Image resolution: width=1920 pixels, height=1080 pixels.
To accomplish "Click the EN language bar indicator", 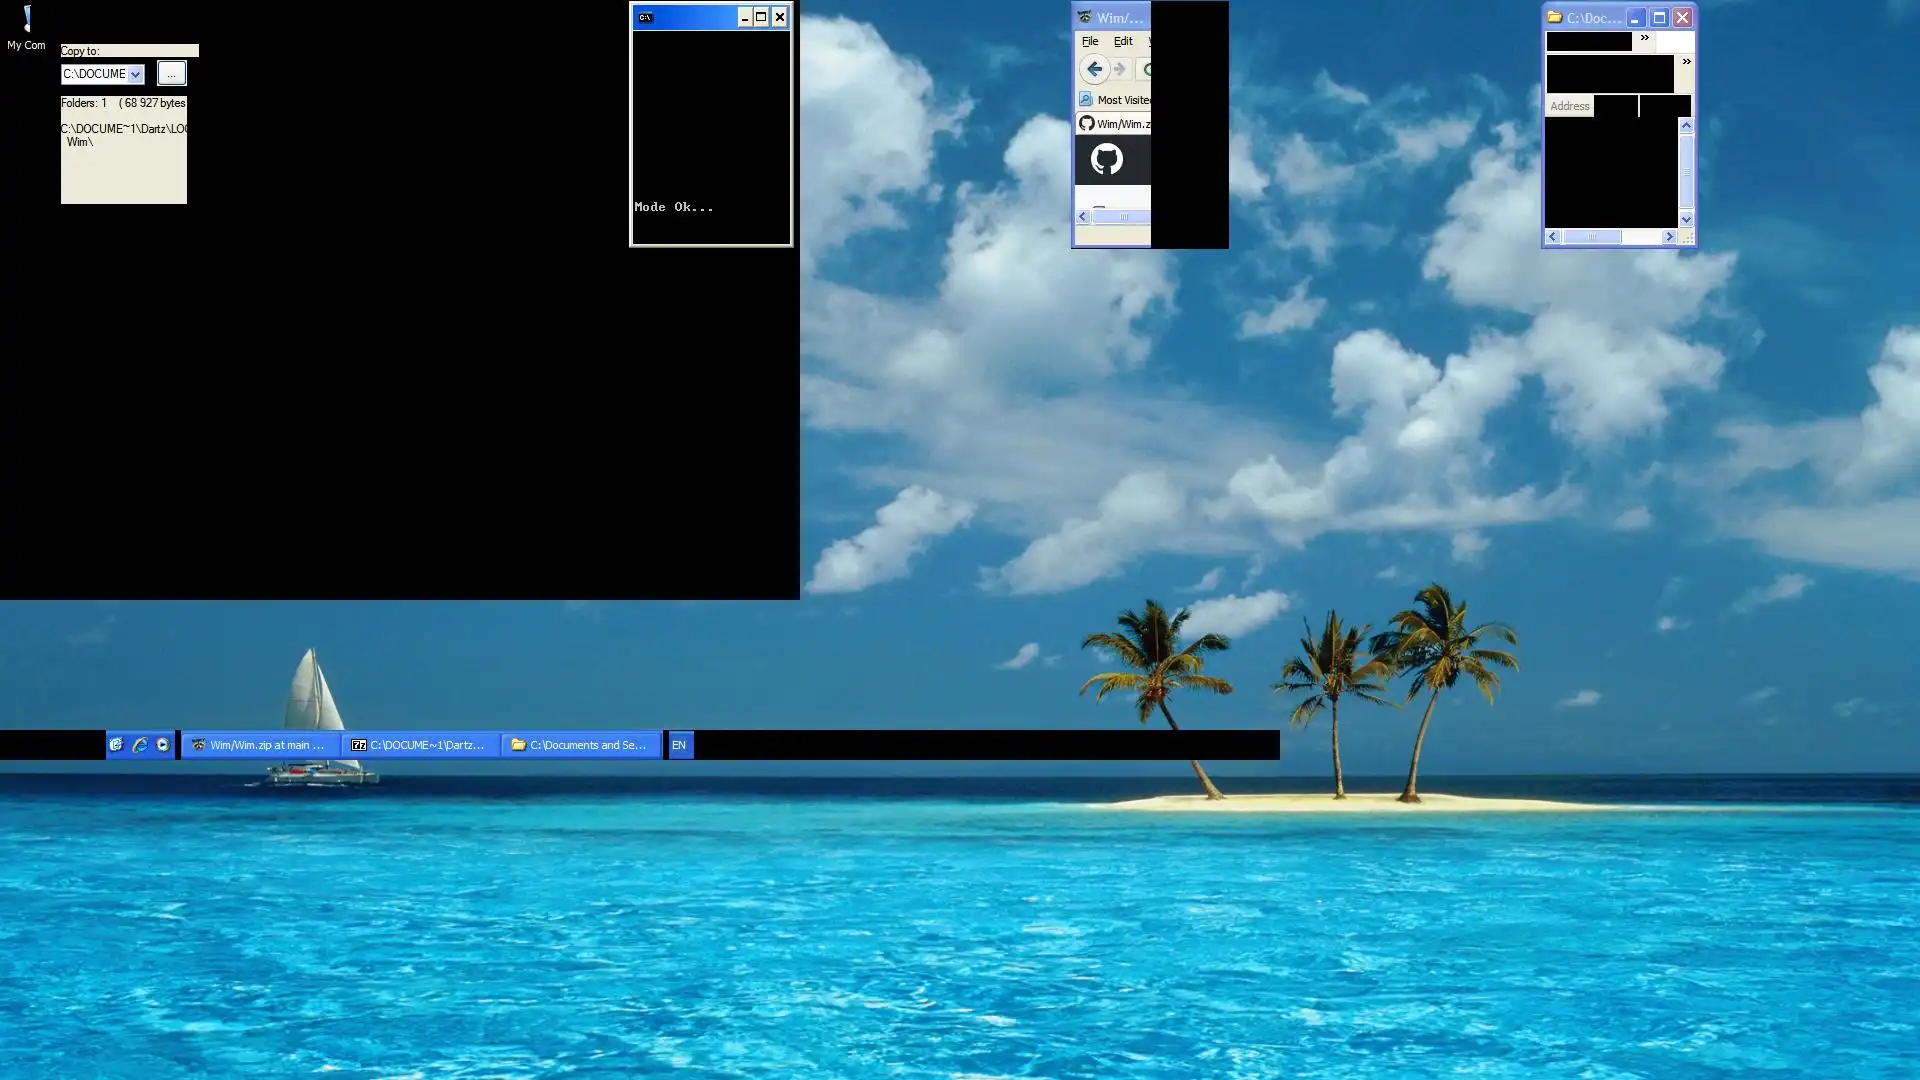I will [679, 745].
